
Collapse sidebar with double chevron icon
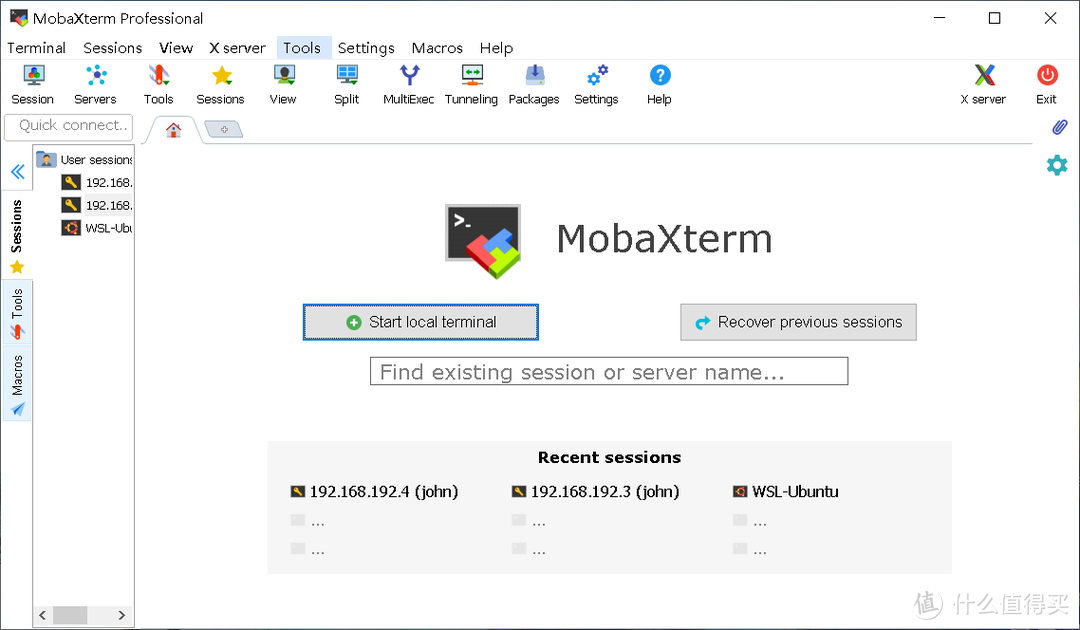(18, 171)
